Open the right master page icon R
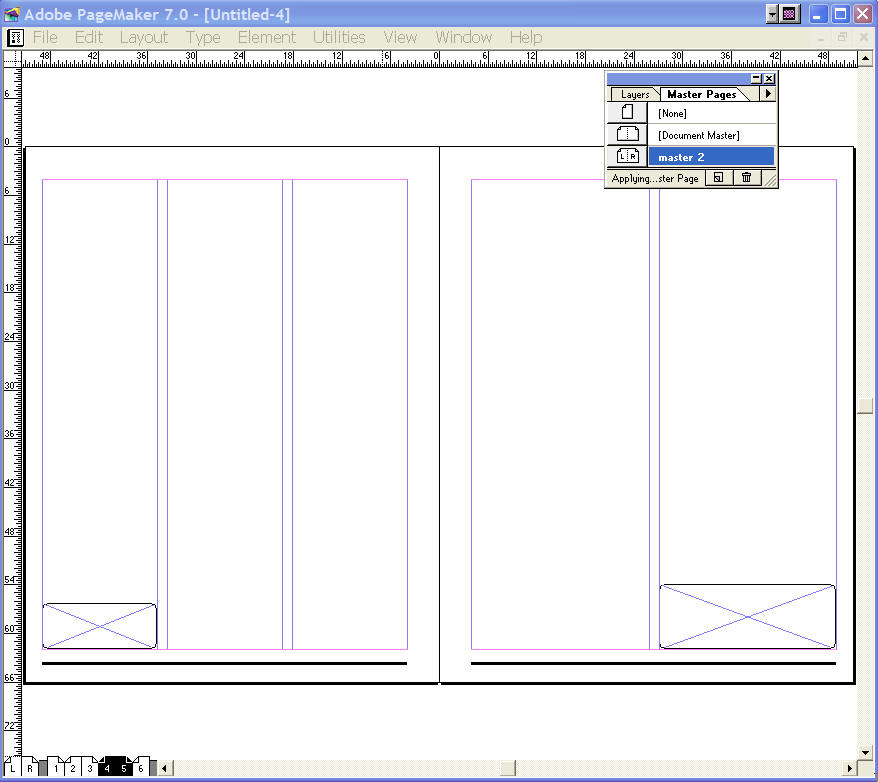 coord(30,767)
